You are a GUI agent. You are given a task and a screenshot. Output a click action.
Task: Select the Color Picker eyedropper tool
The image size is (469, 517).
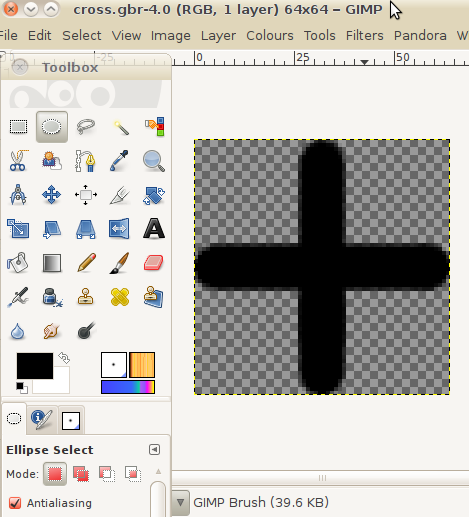119,161
